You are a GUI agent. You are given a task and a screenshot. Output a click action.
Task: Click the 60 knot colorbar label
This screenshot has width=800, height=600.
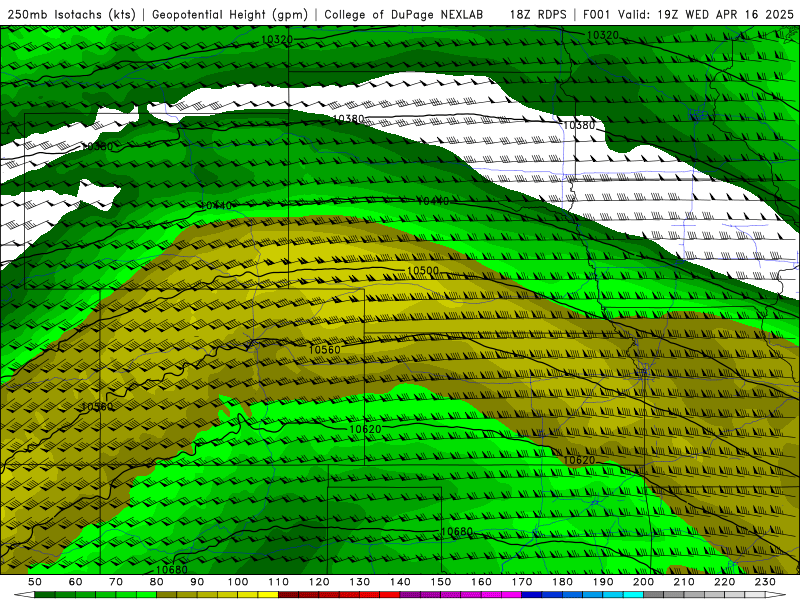[75, 582]
